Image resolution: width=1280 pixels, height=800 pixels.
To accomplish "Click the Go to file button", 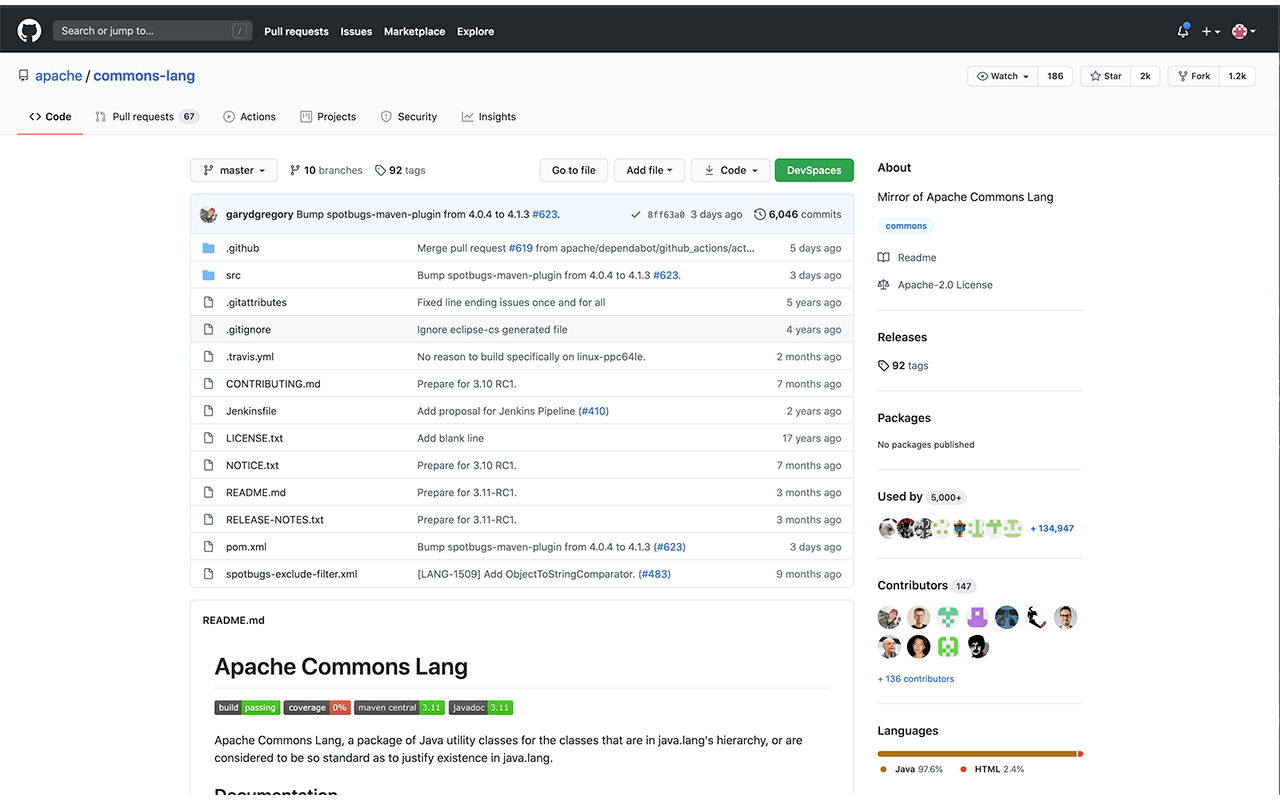I will pyautogui.click(x=573, y=170).
